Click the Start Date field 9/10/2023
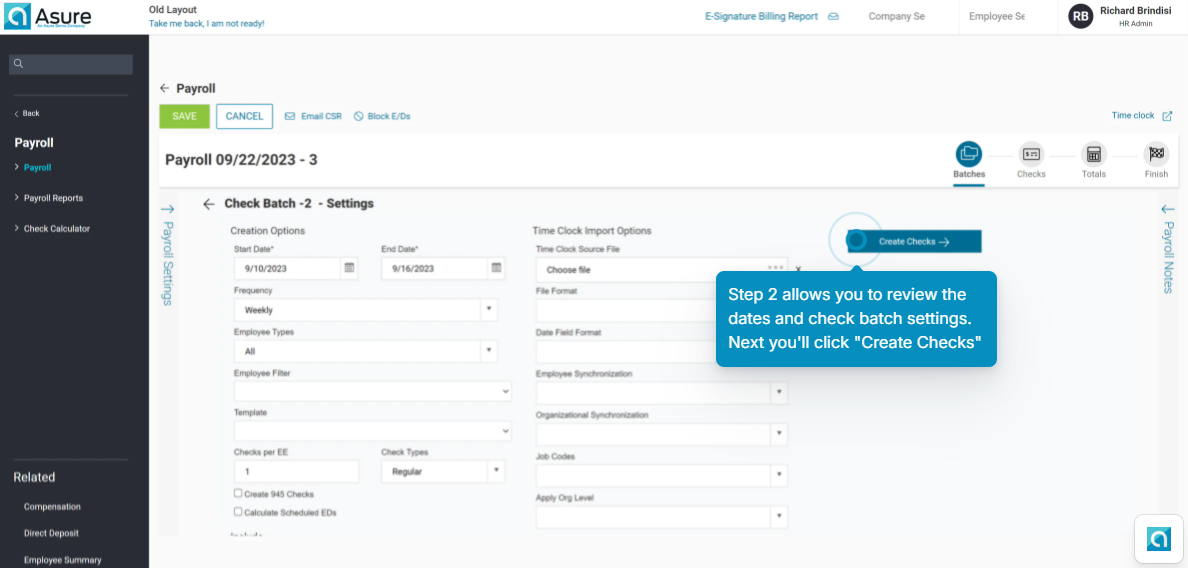The image size is (1188, 568). coord(287,268)
